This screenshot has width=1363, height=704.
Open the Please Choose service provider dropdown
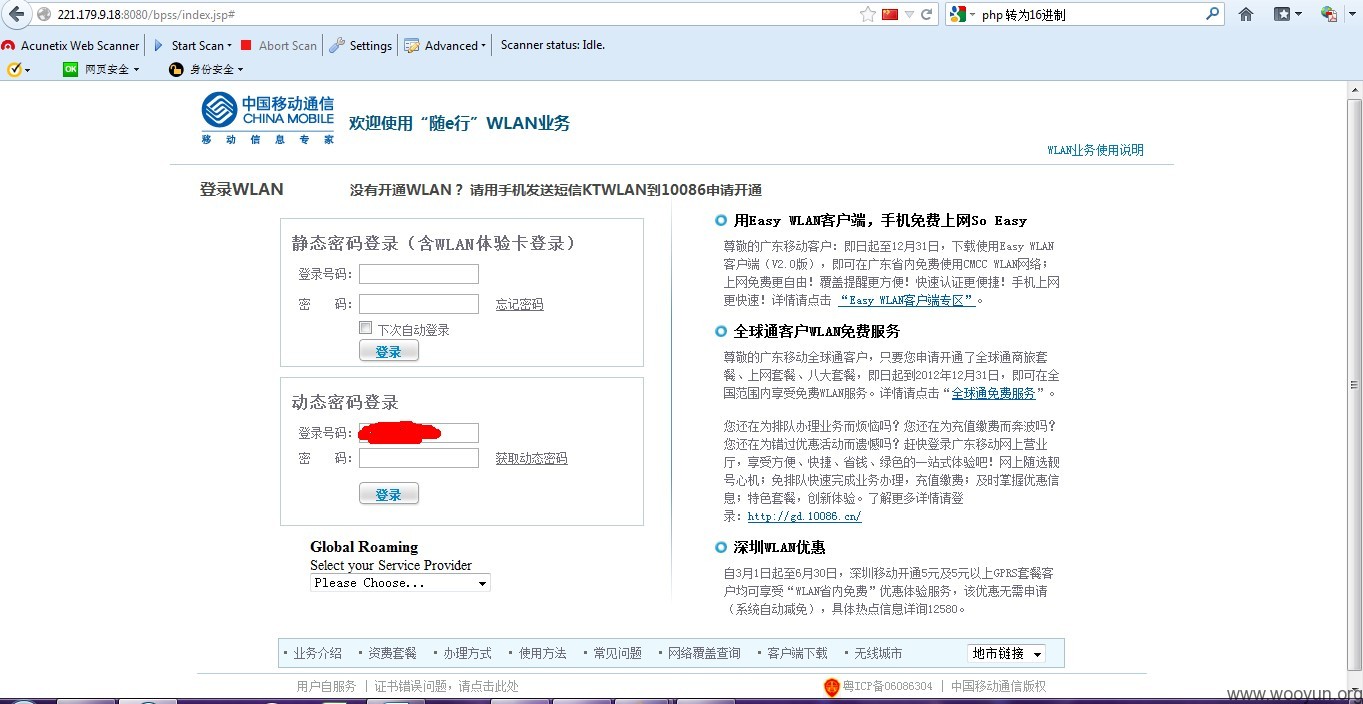pyautogui.click(x=400, y=583)
